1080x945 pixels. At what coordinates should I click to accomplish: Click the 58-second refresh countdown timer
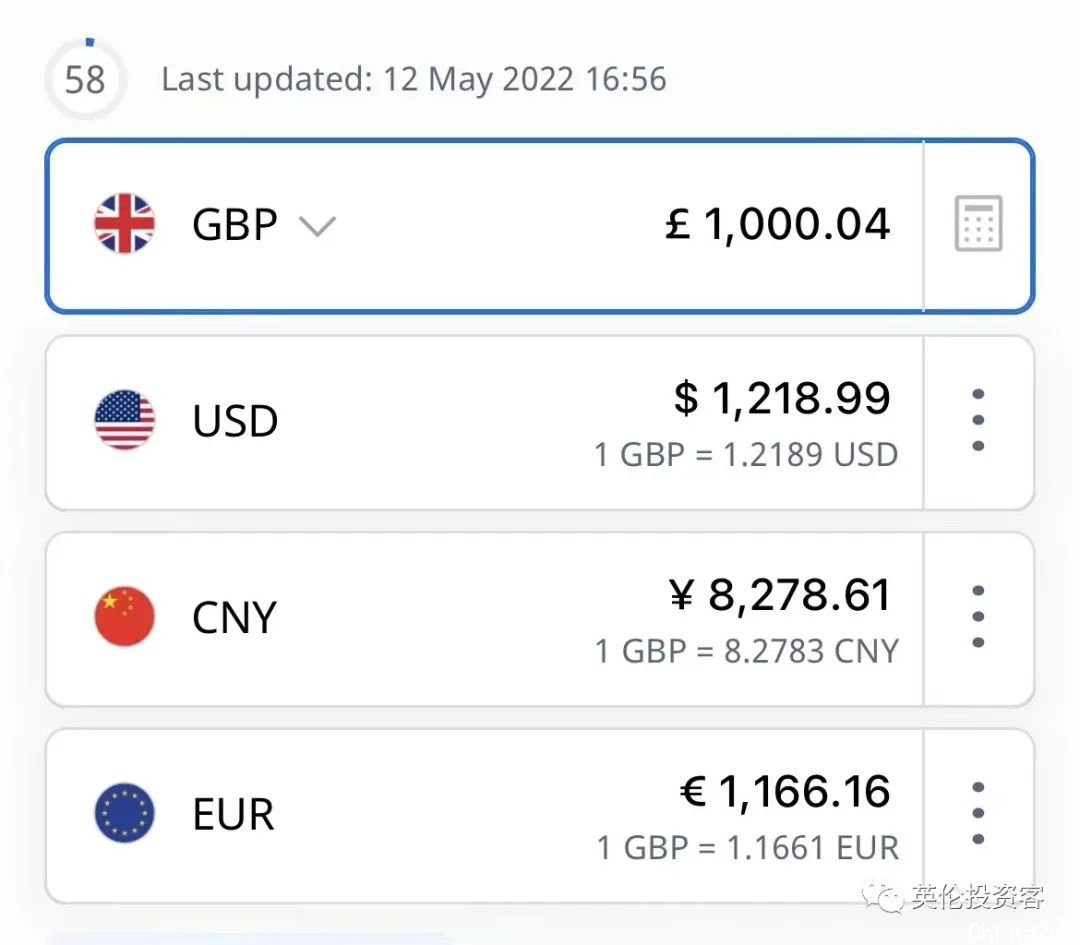(85, 79)
